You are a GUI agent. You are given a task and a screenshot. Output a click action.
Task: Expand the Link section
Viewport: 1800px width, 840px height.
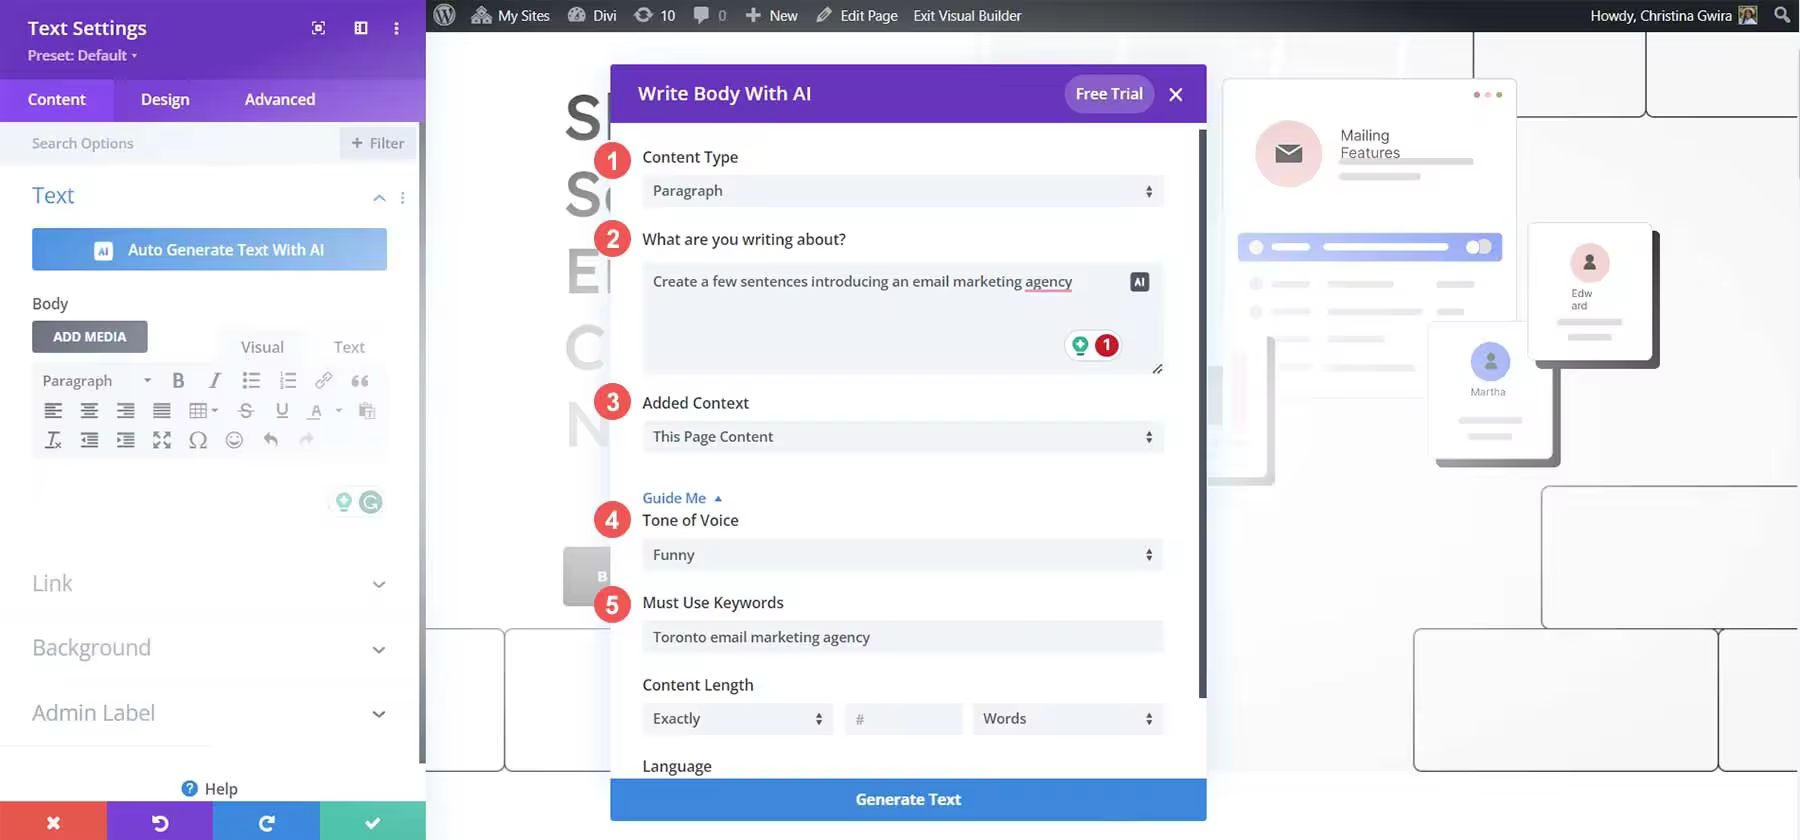tap(379, 584)
